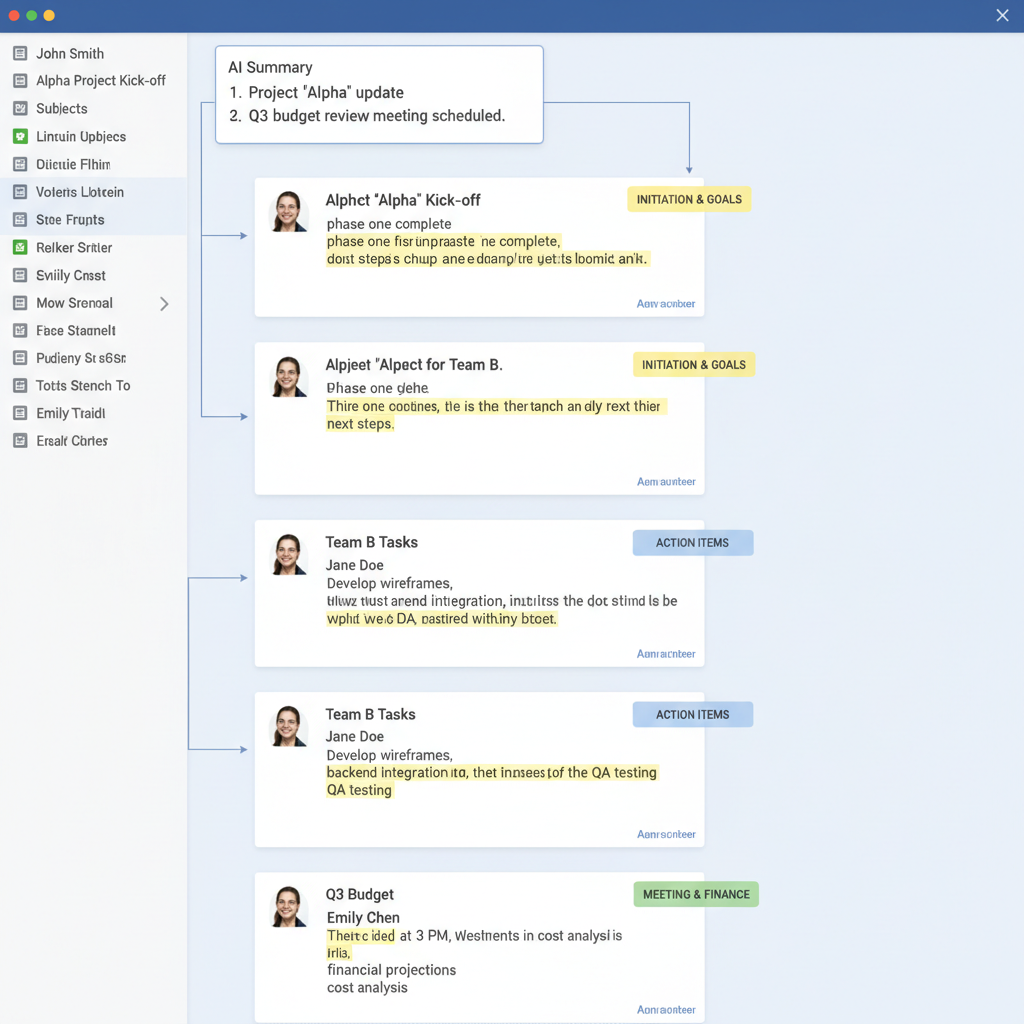Click the green icon beside Relker Sritter
This screenshot has width=1024, height=1024.
20,247
